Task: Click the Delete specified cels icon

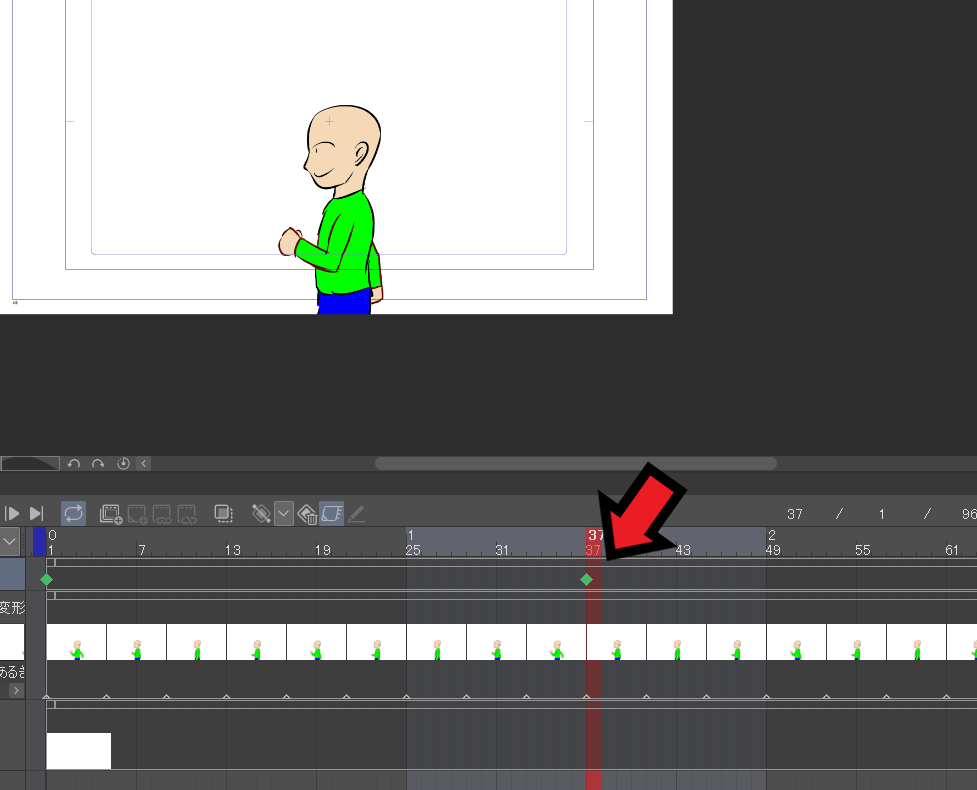Action: pyautogui.click(x=187, y=514)
